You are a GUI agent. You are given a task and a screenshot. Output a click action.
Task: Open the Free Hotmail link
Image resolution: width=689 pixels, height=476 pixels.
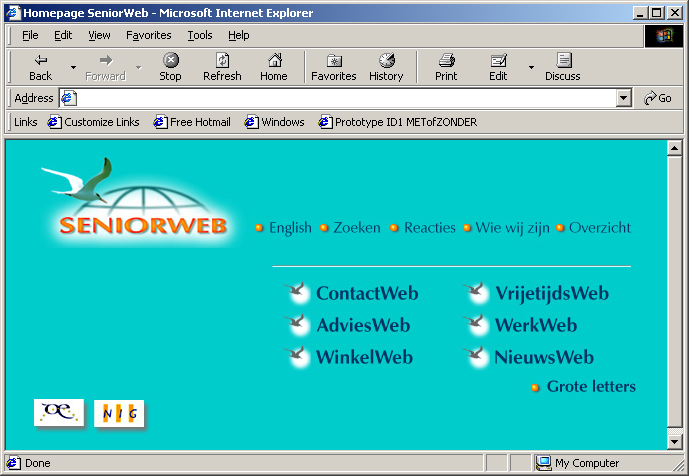[x=192, y=122]
